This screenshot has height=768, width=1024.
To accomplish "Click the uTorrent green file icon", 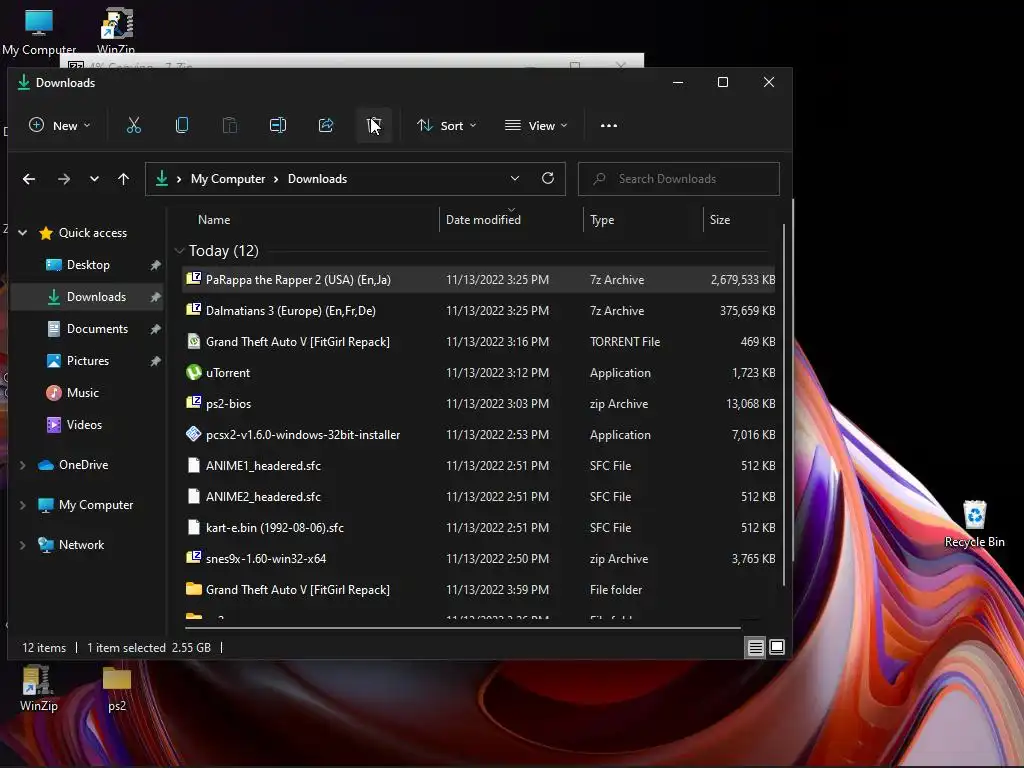I will [193, 372].
